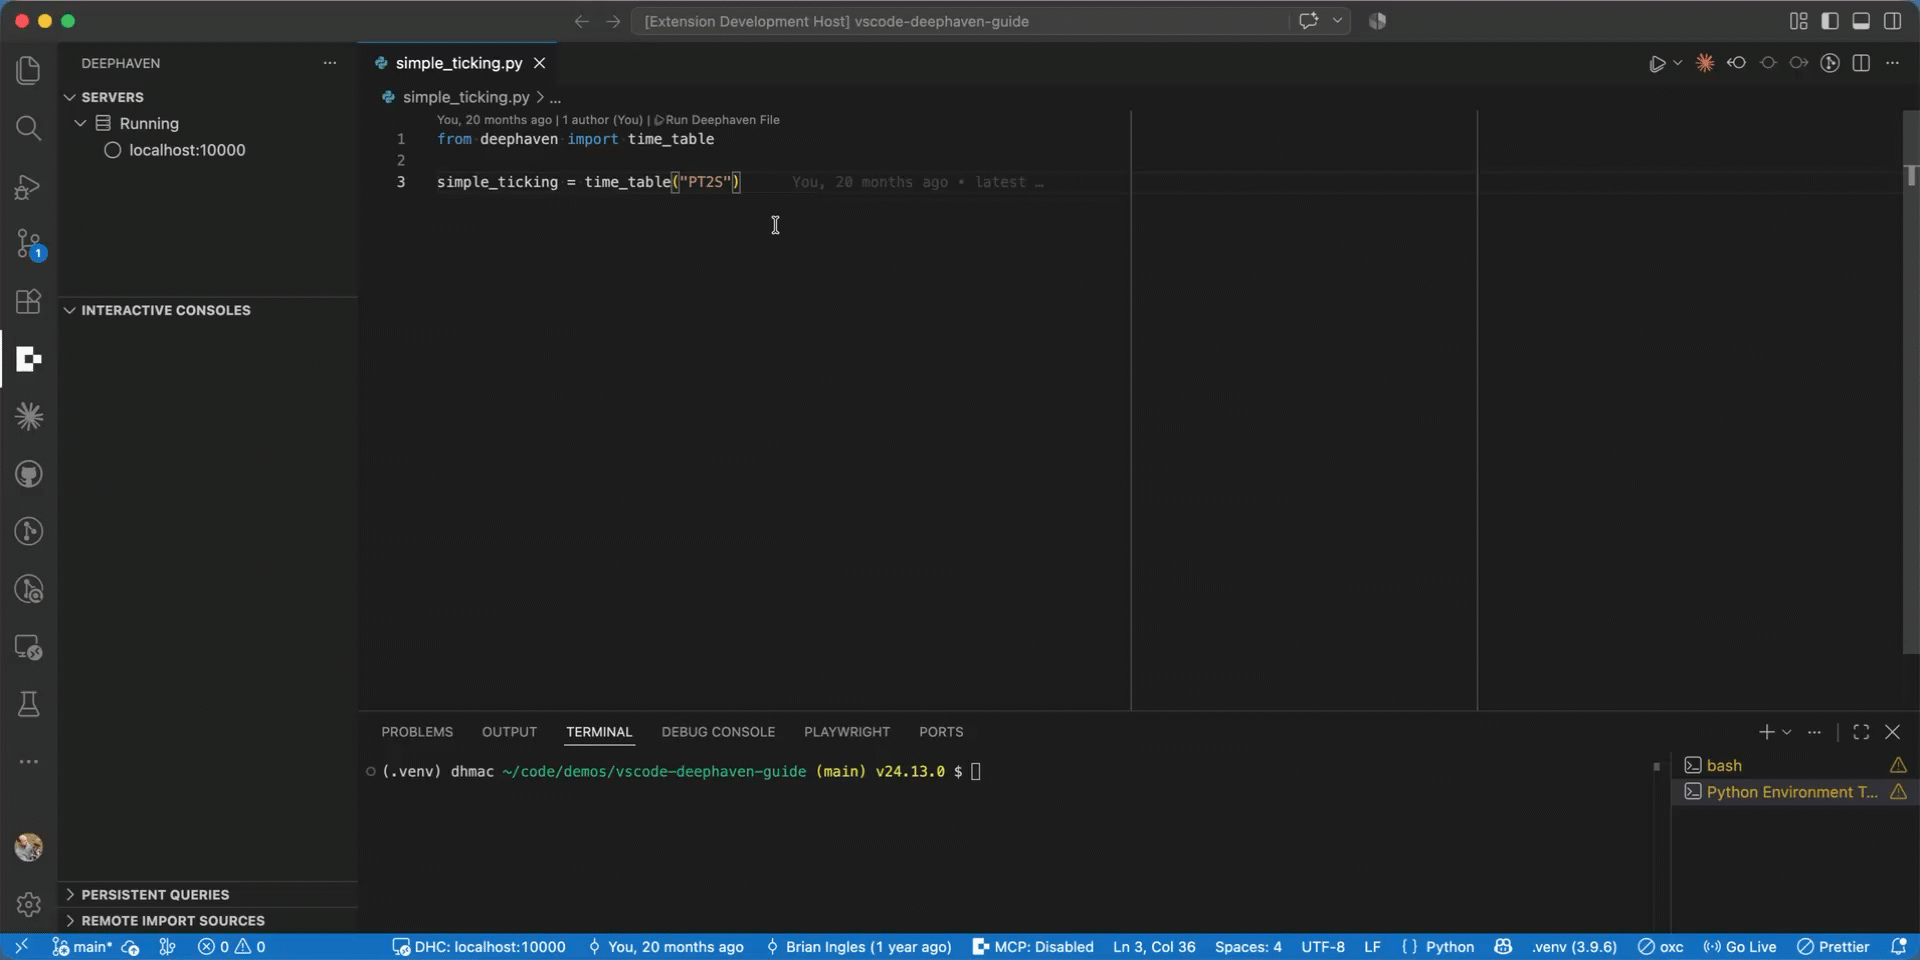Open notifications bell in status bar
The image size is (1920, 960).
1899,947
